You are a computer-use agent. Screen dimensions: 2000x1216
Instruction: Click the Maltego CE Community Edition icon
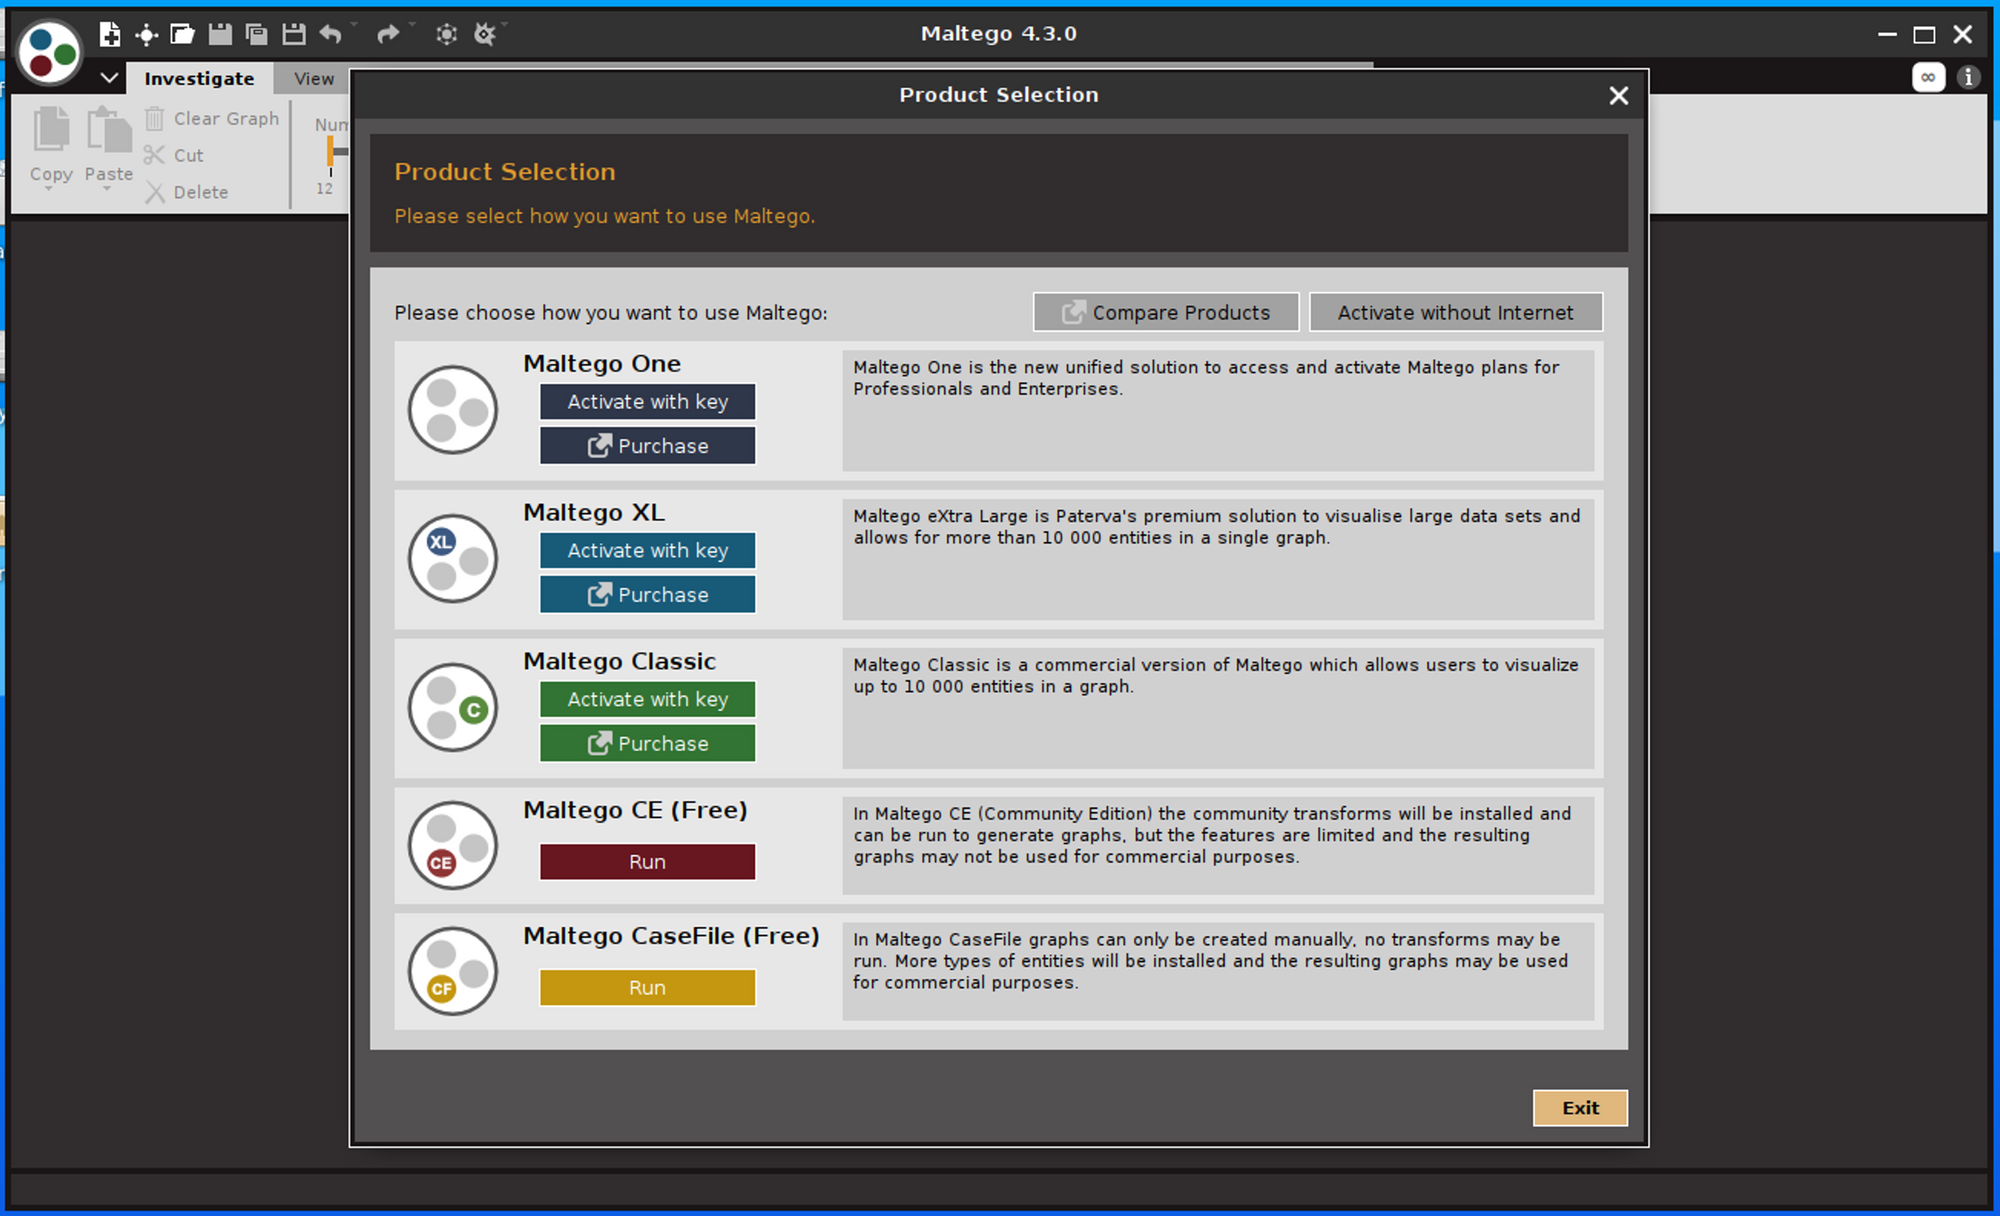click(456, 846)
